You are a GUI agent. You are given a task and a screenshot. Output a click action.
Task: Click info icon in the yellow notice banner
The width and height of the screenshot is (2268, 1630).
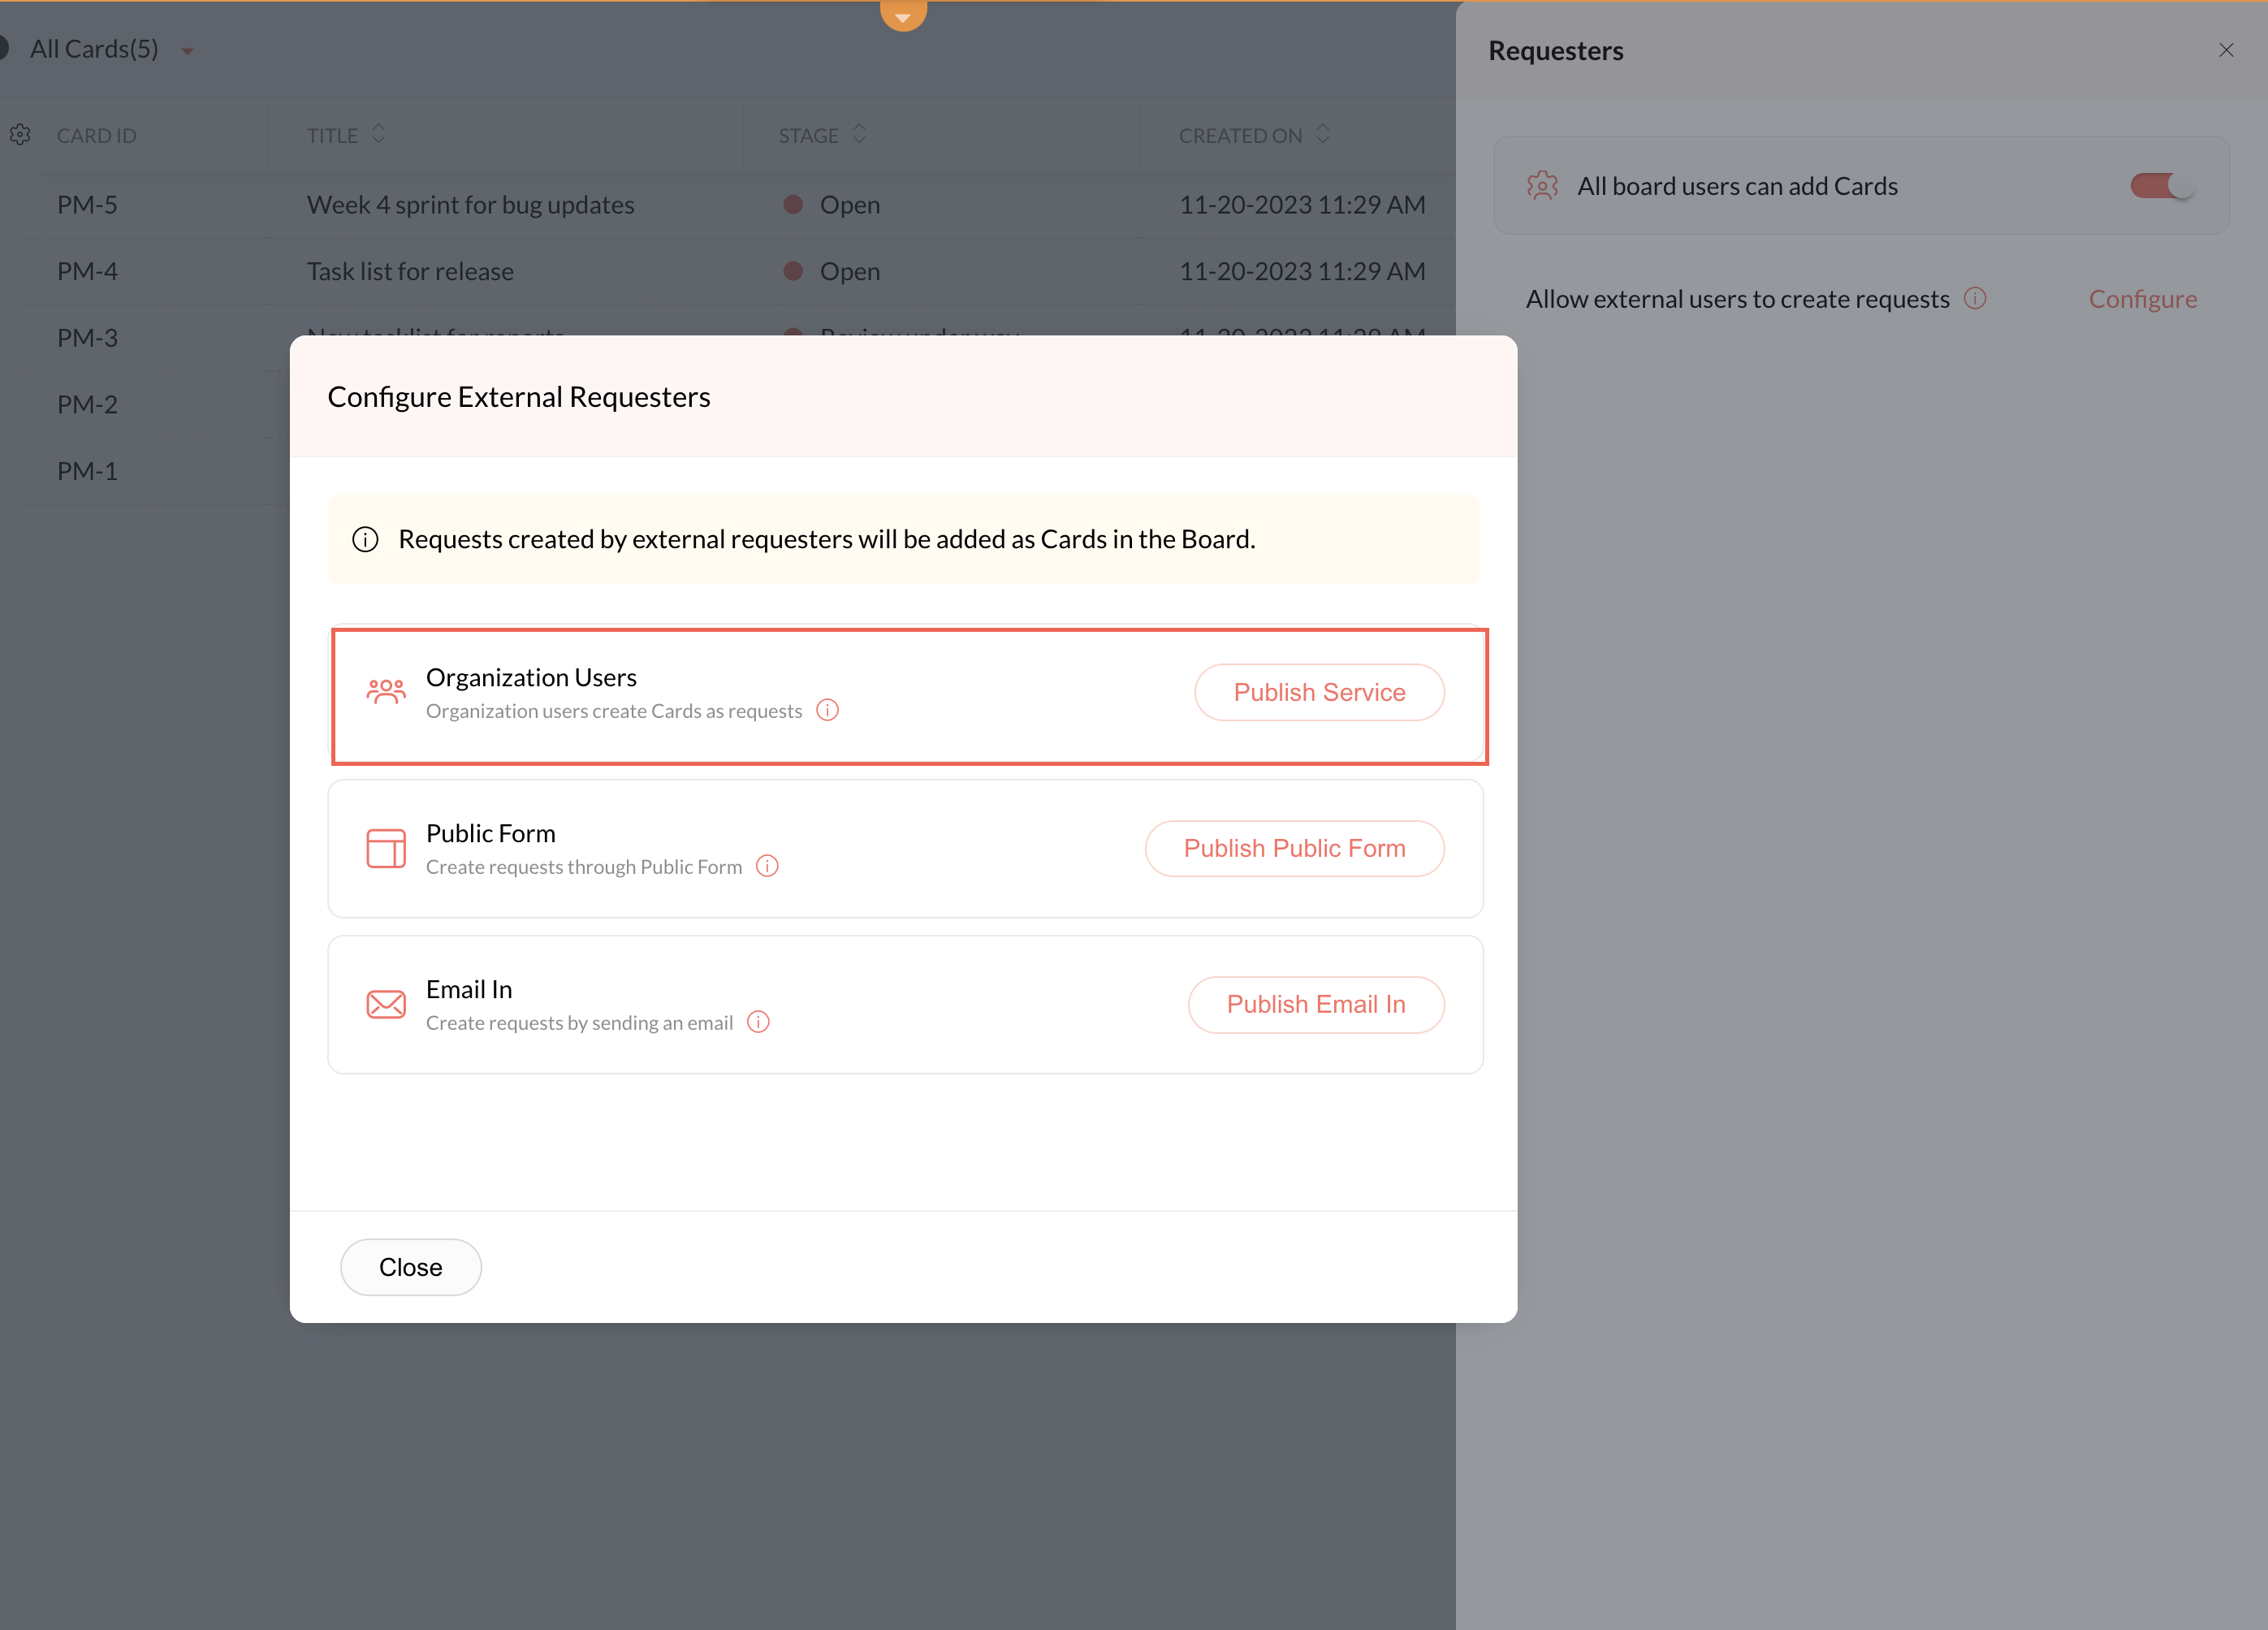365,540
